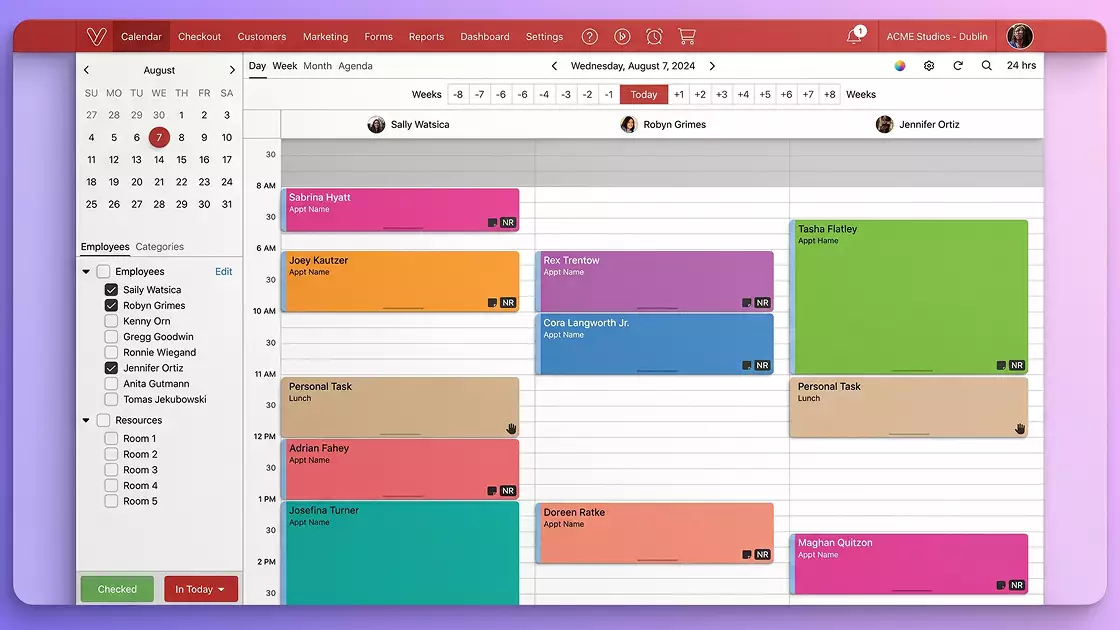Viewport: 1120px width, 630px height.
Task: Click NR badge on Tasha Flatley appointment
Action: click(x=1016, y=366)
